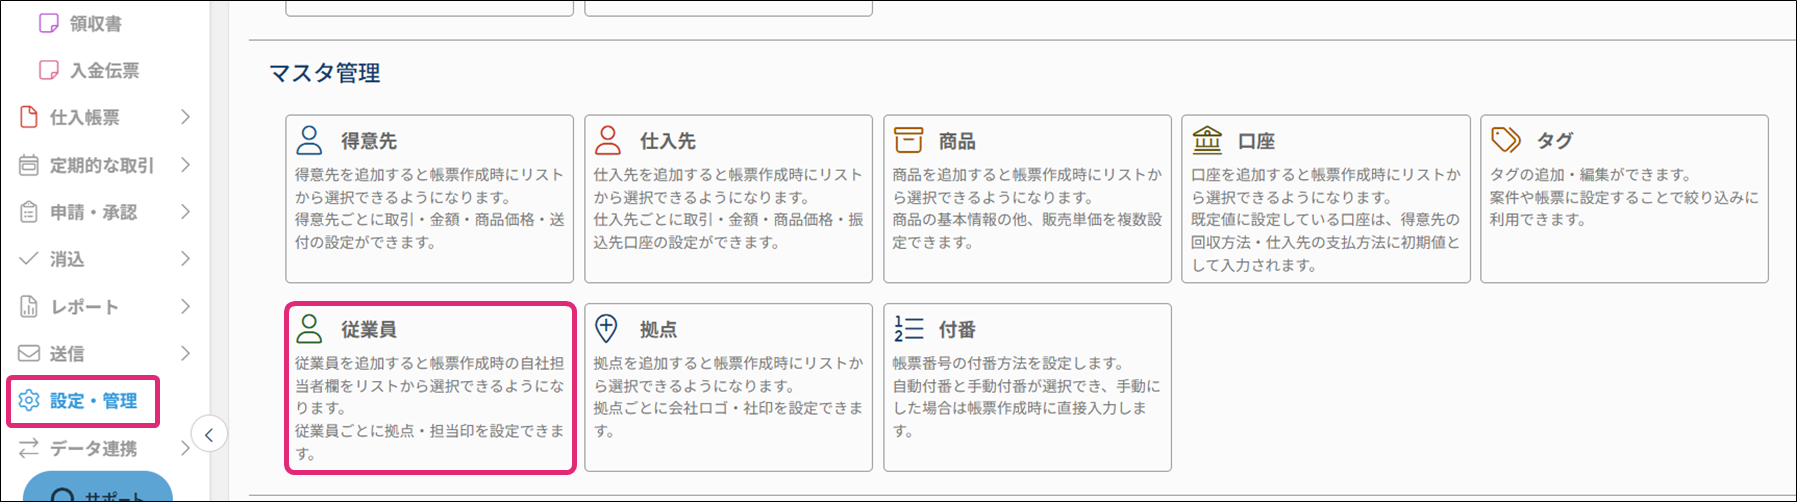Open 領収書 in the sidebar
The height and width of the screenshot is (502, 1797).
pyautogui.click(x=95, y=23)
